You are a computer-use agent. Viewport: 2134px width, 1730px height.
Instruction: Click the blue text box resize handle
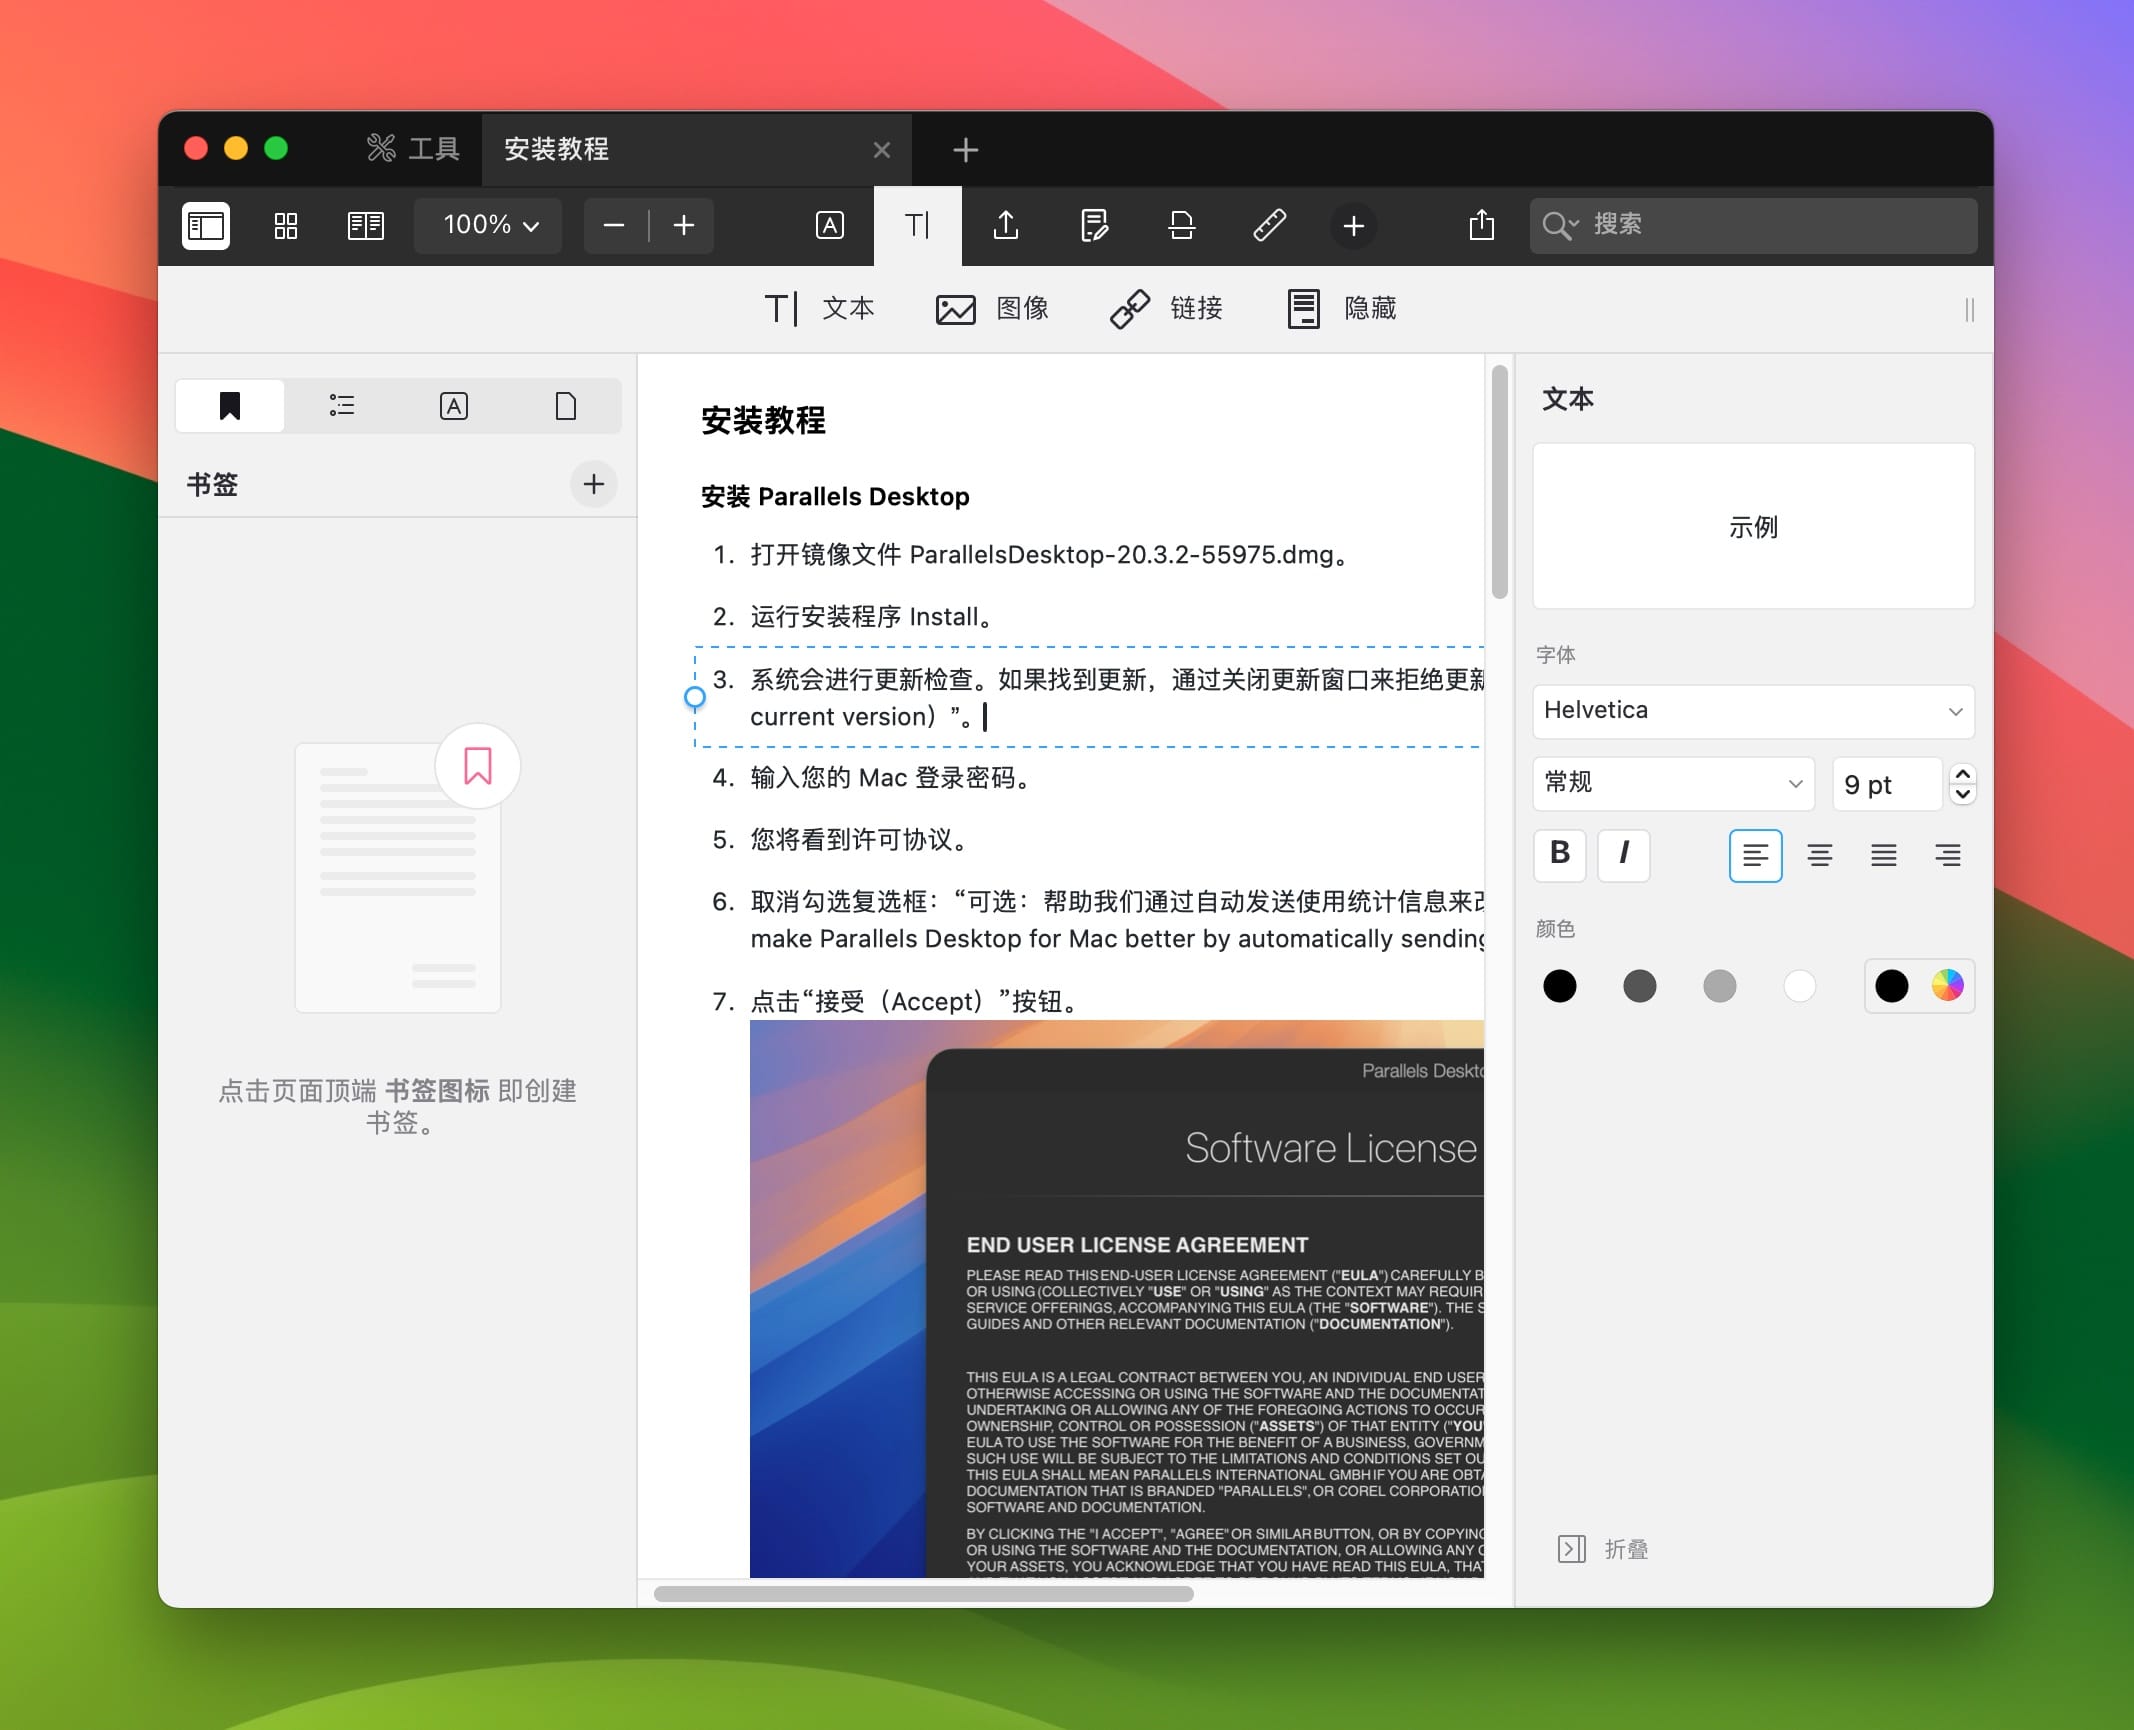695,697
